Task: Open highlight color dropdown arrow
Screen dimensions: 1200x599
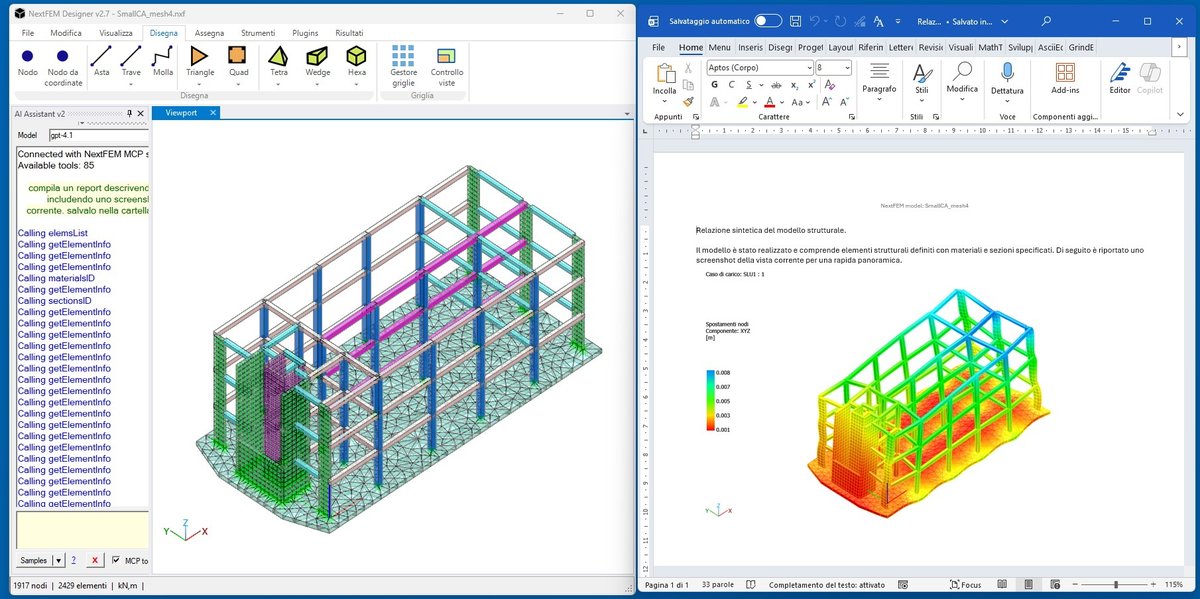Action: [754, 102]
